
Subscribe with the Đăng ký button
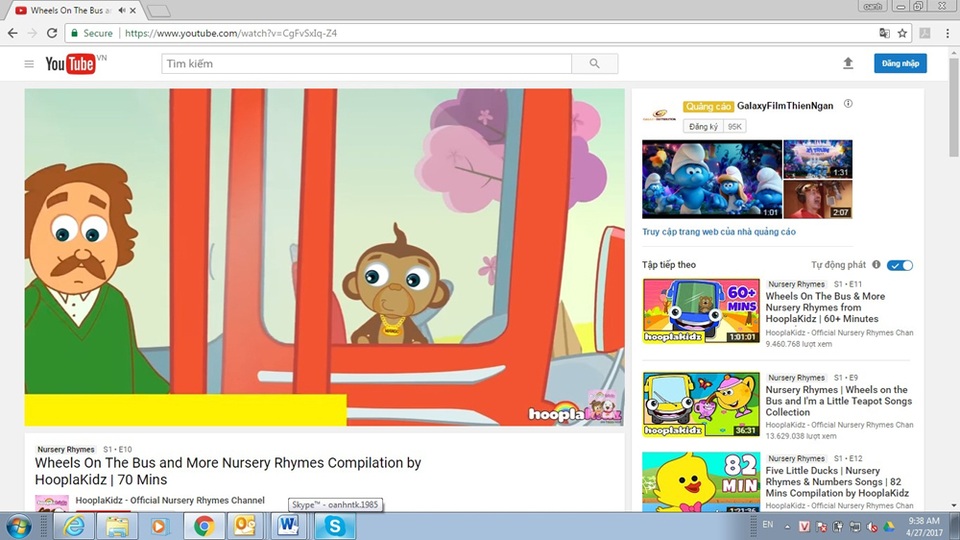703,126
